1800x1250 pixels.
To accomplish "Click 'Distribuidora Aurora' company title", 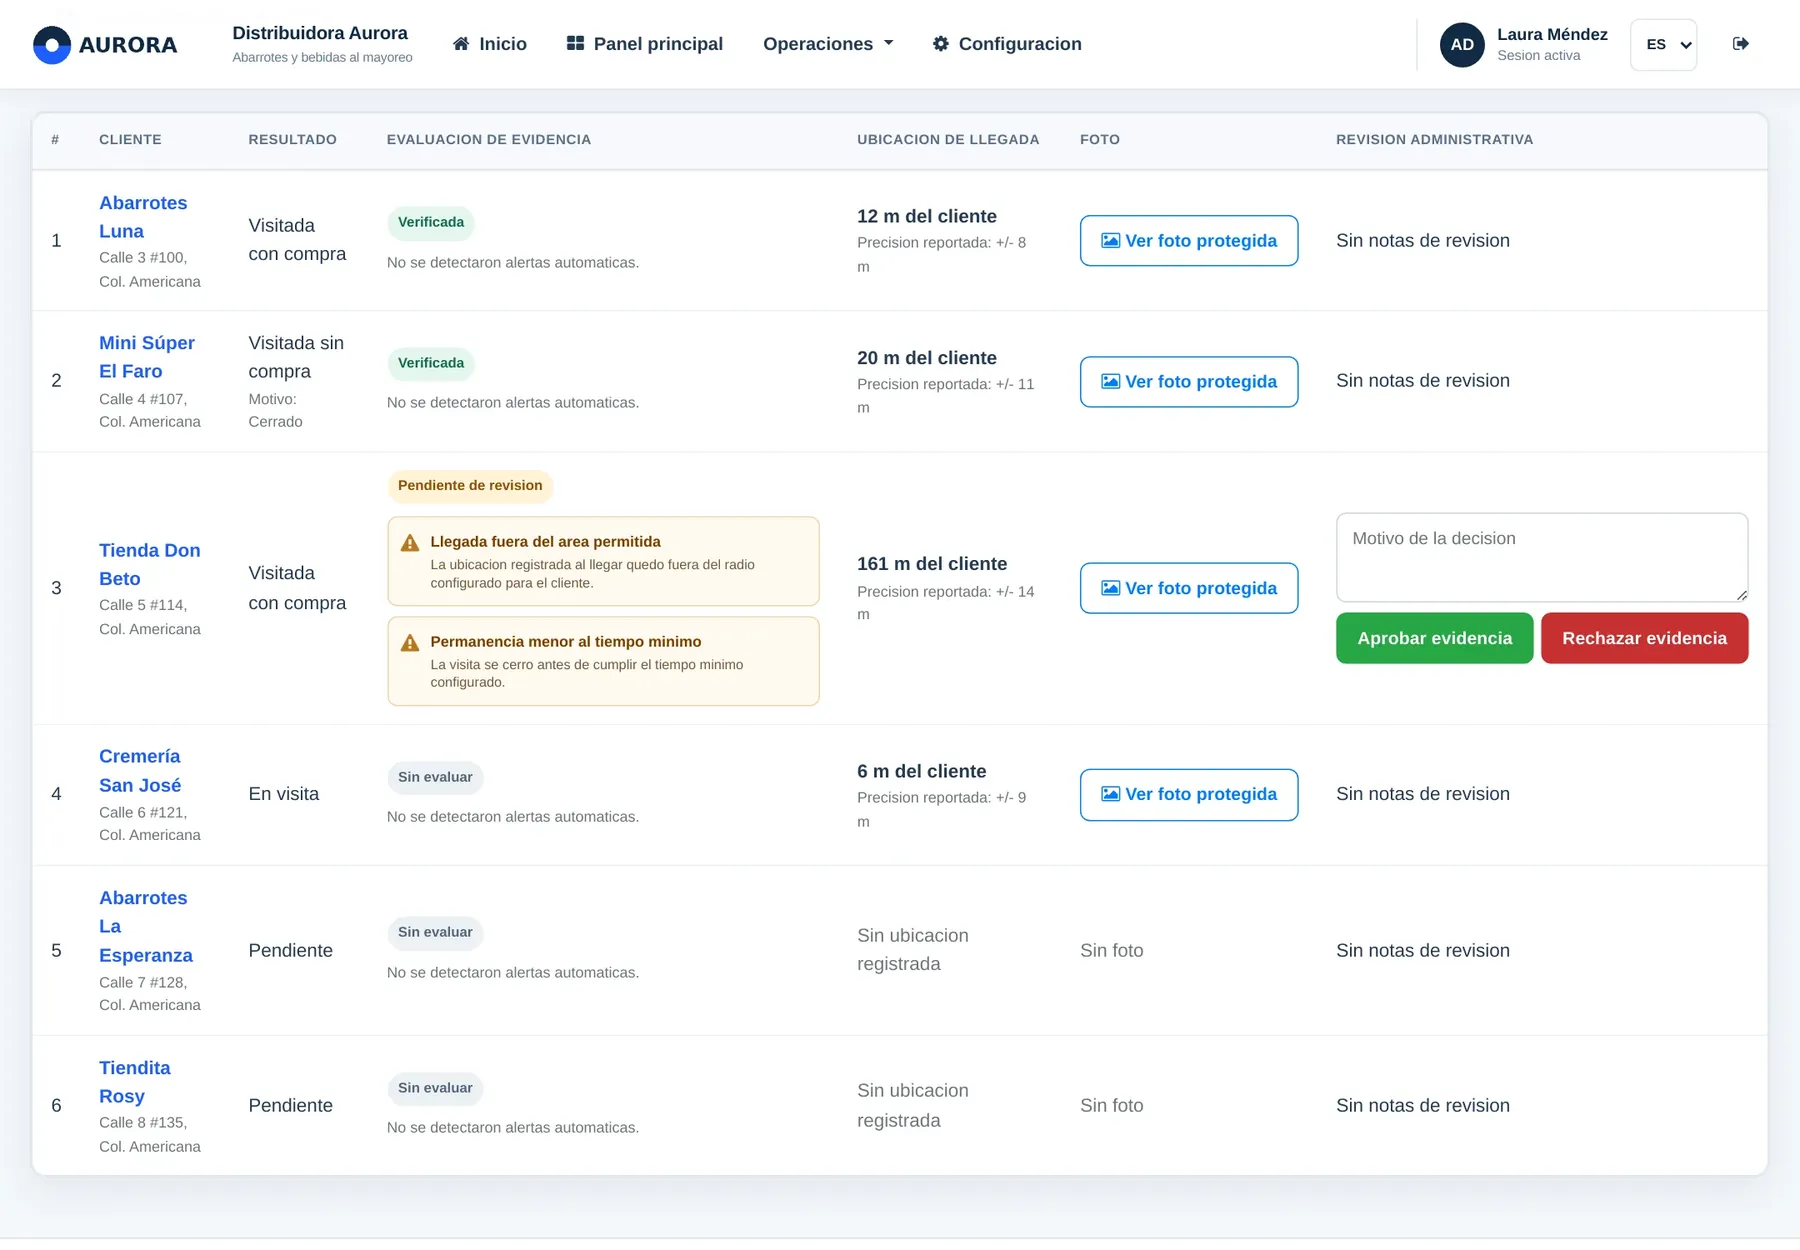I will (320, 33).
